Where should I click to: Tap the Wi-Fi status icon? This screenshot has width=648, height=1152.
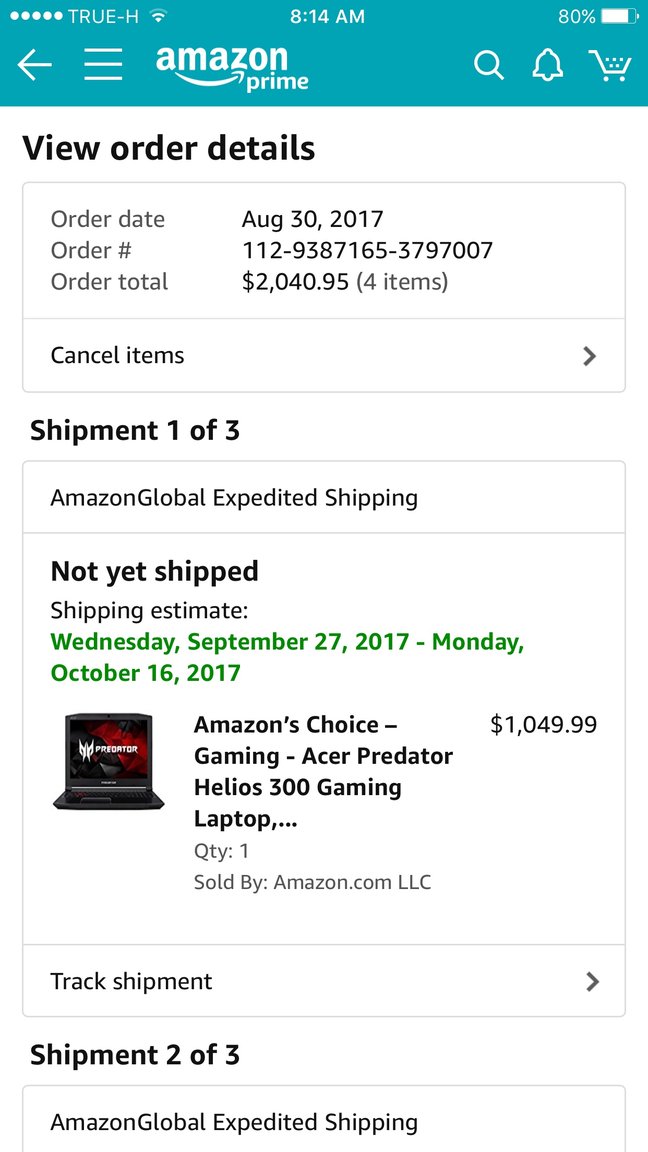157,17
